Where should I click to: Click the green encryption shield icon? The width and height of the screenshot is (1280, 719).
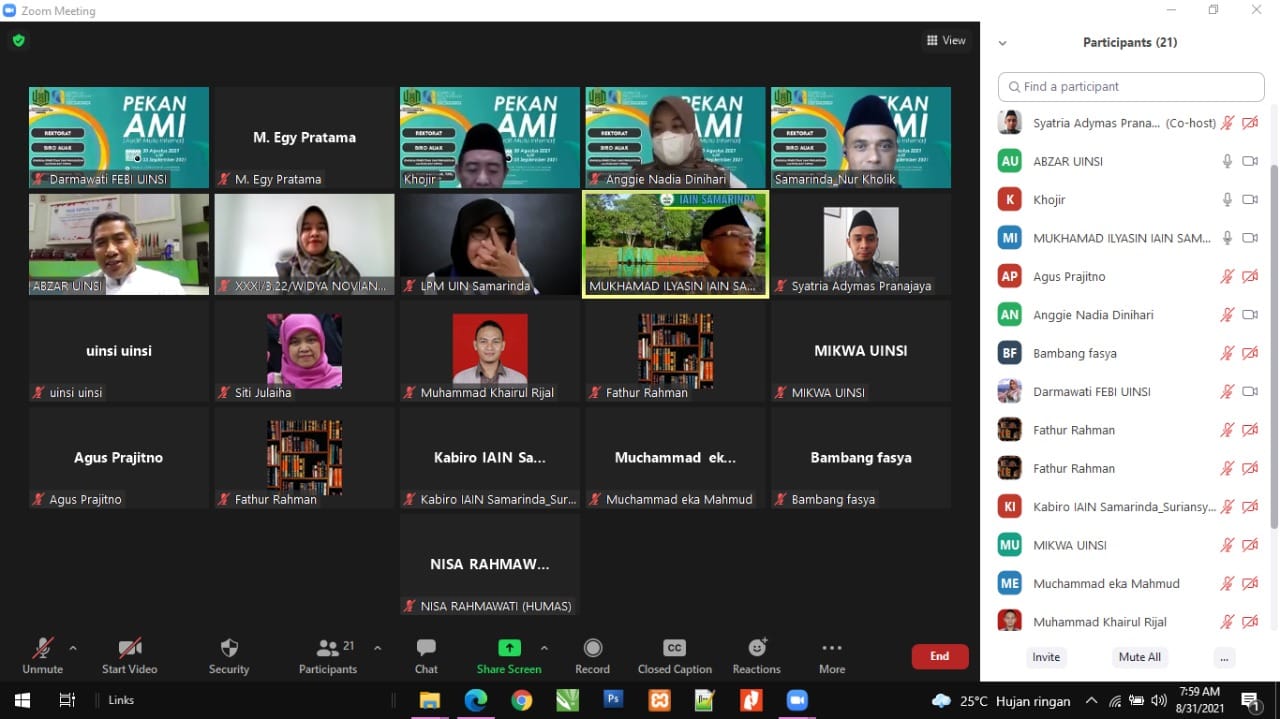coord(18,41)
